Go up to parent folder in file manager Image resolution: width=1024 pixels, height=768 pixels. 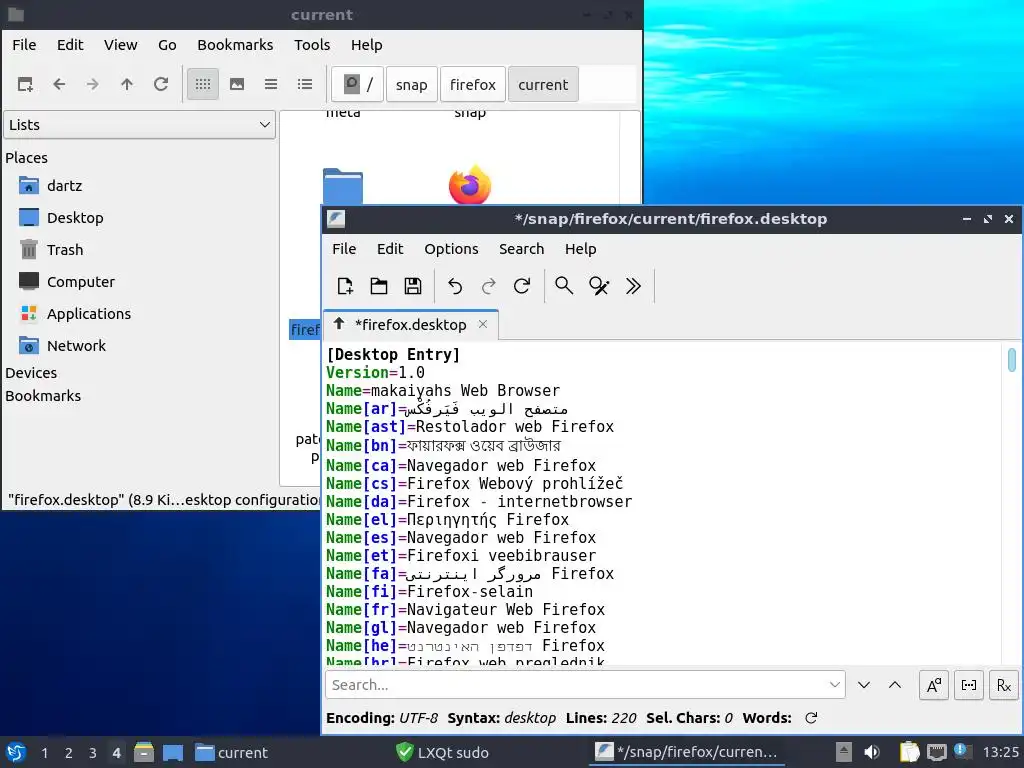(127, 84)
